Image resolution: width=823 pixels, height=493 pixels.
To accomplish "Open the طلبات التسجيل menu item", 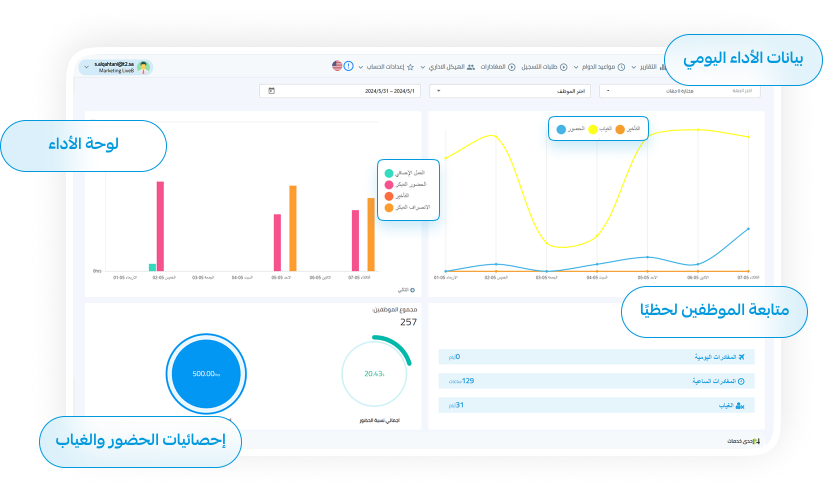I will point(543,66).
